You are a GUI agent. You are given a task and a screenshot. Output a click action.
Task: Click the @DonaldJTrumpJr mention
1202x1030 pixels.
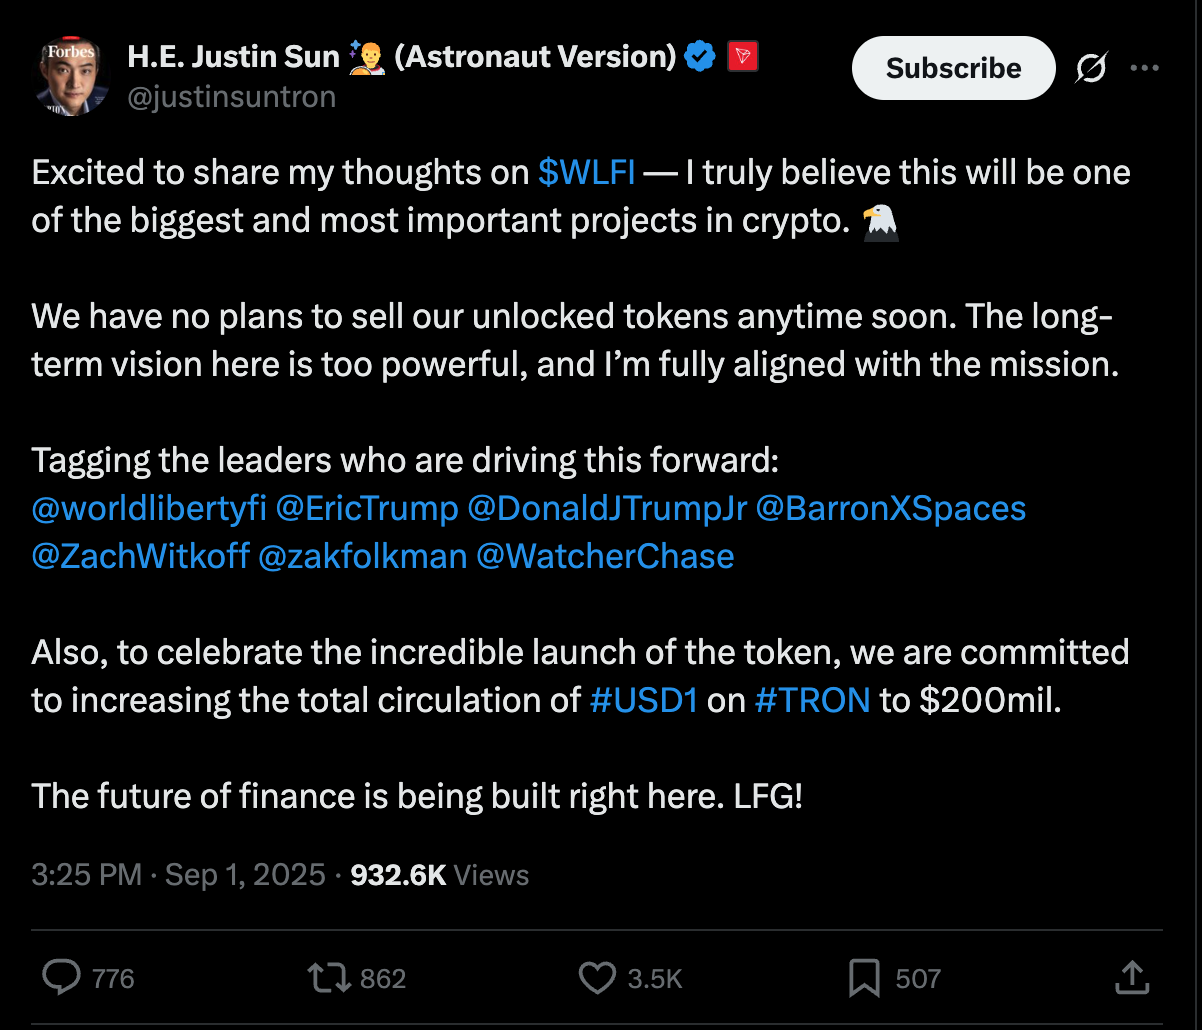pyautogui.click(x=608, y=508)
